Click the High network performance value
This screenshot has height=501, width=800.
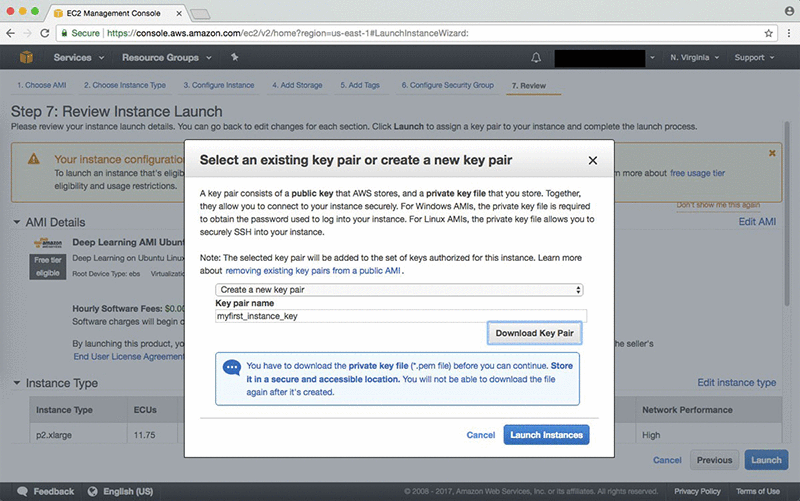(x=651, y=435)
